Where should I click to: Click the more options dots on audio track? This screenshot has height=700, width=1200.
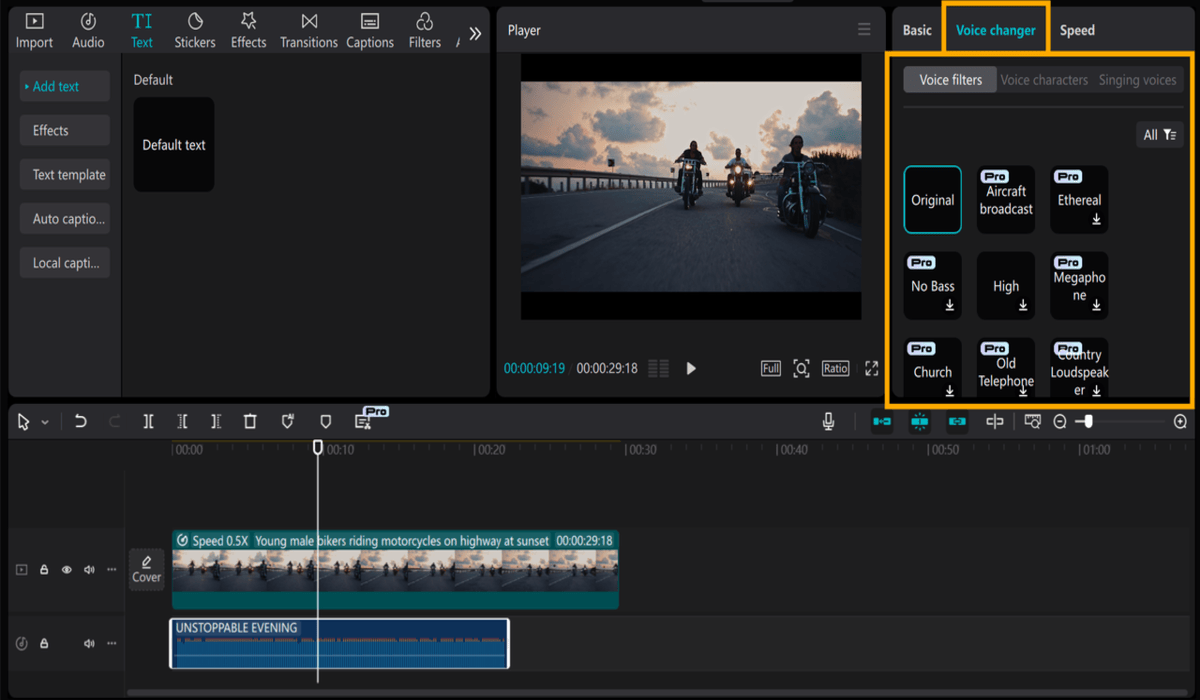pos(111,643)
